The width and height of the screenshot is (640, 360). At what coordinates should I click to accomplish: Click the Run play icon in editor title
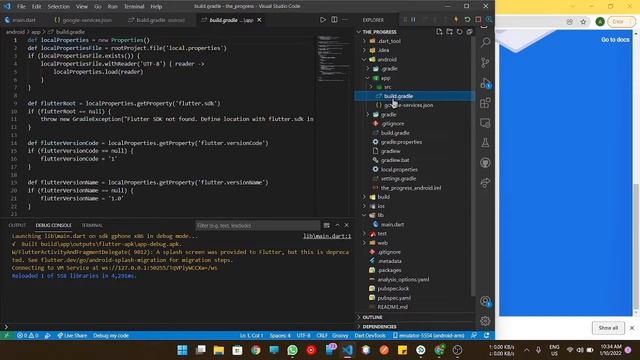[322, 20]
